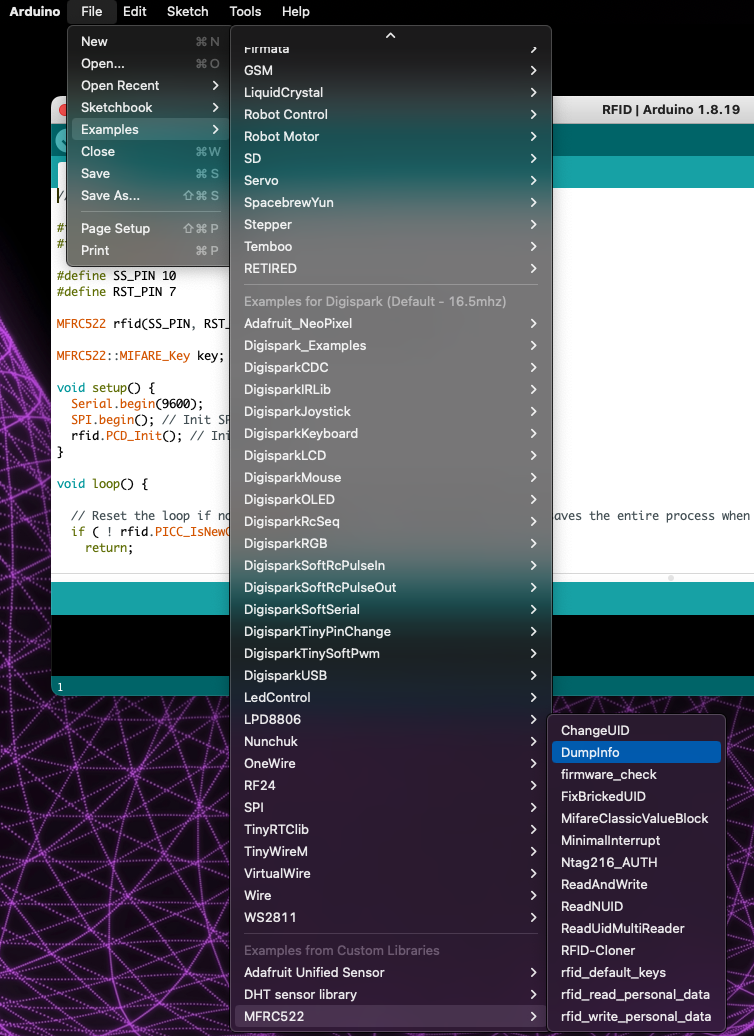Expand the OneWire submenu
The image size is (754, 1036).
click(390, 763)
